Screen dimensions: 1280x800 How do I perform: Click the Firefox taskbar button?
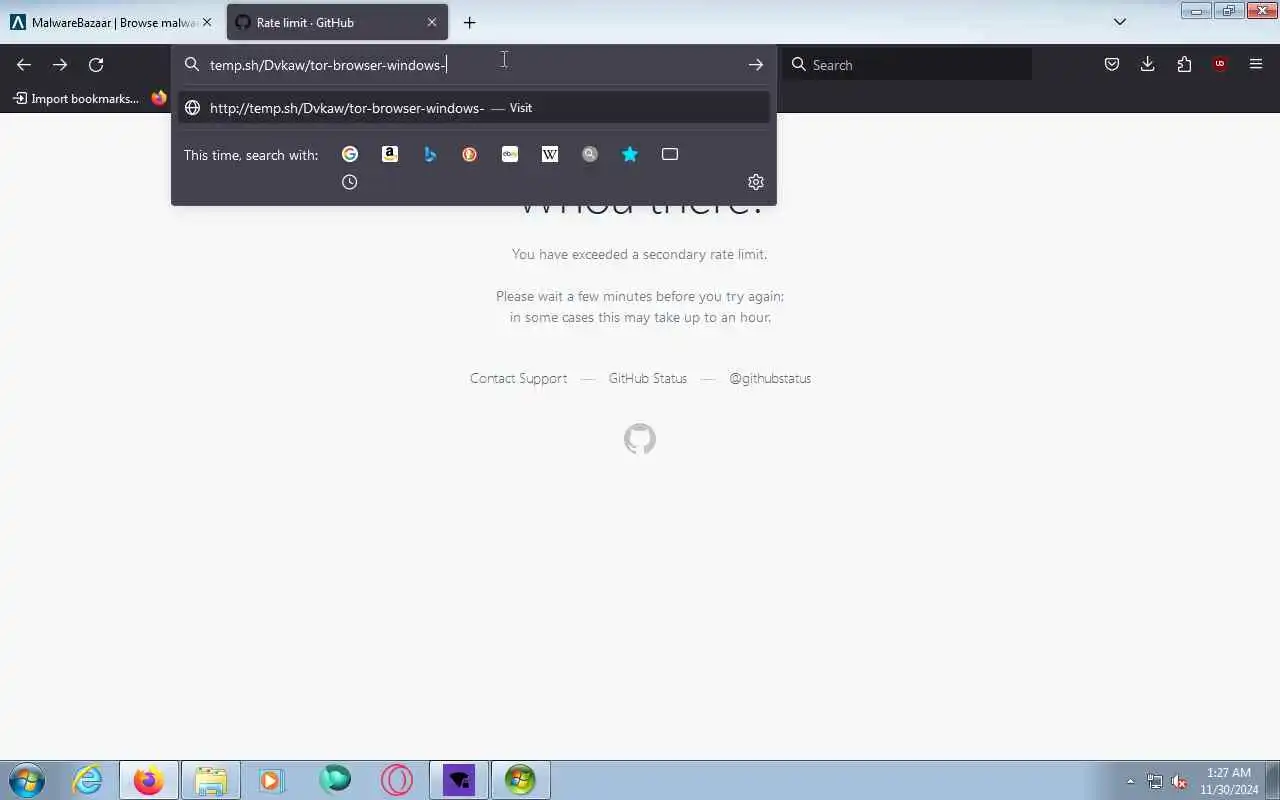(148, 780)
